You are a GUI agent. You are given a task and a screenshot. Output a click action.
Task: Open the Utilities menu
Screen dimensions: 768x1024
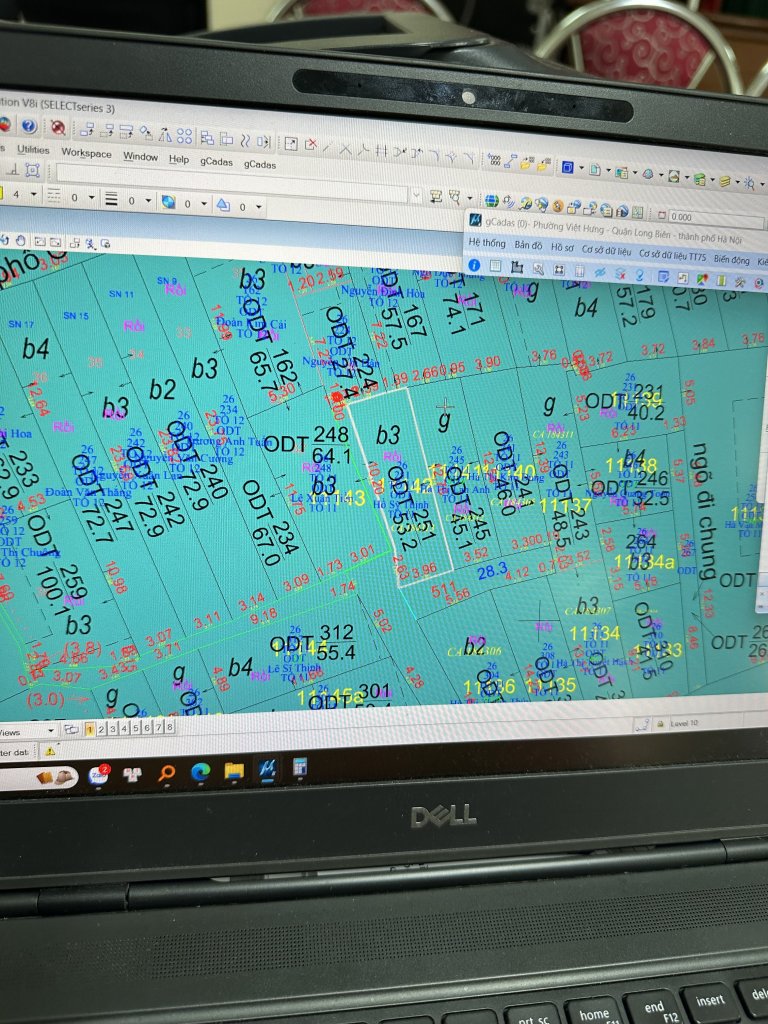[33, 150]
